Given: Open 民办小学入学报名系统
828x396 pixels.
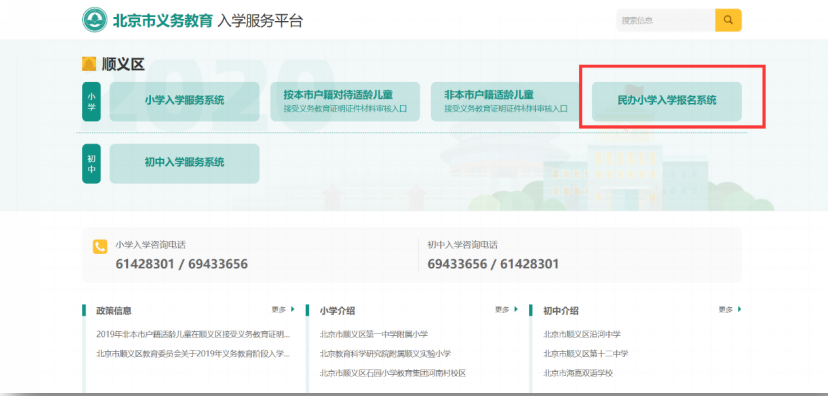Looking at the screenshot, I should tap(666, 101).
